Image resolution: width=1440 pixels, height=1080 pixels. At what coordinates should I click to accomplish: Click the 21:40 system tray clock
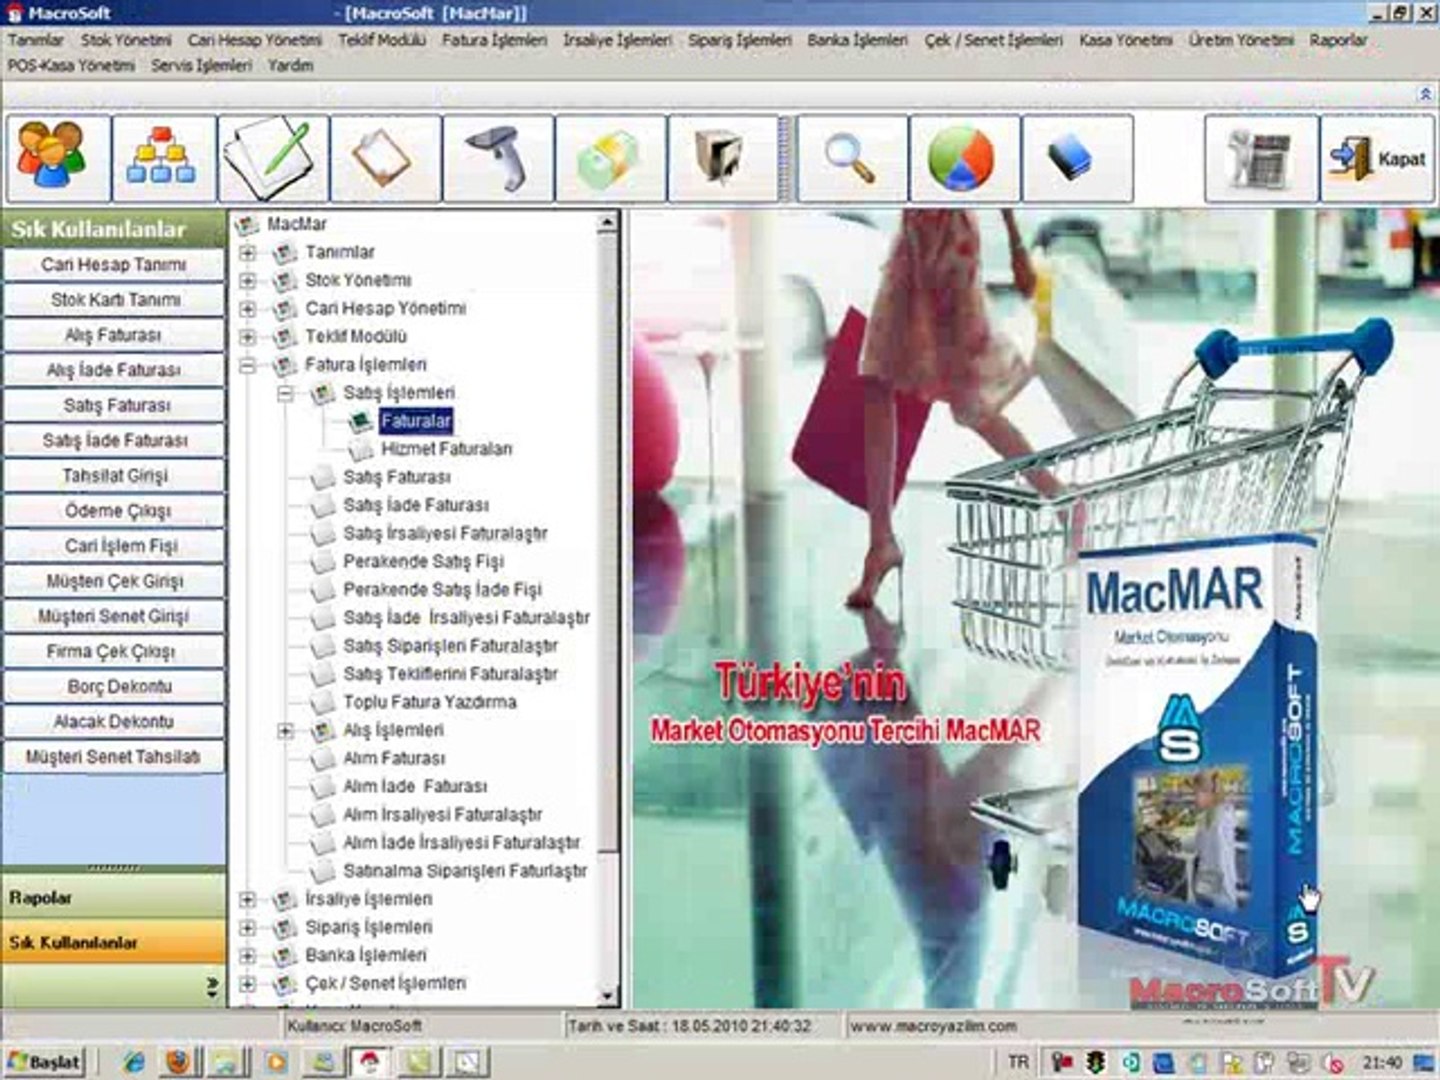1381,1062
